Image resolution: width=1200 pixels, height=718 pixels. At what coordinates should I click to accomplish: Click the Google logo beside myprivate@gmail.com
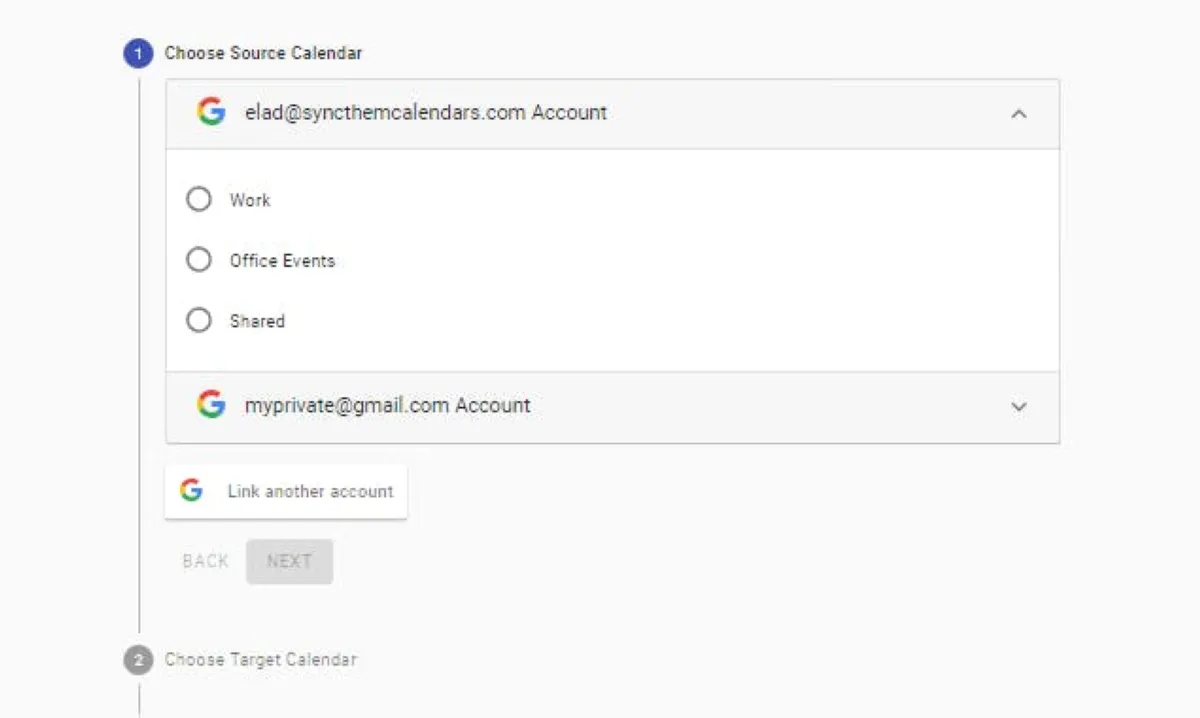pos(211,405)
